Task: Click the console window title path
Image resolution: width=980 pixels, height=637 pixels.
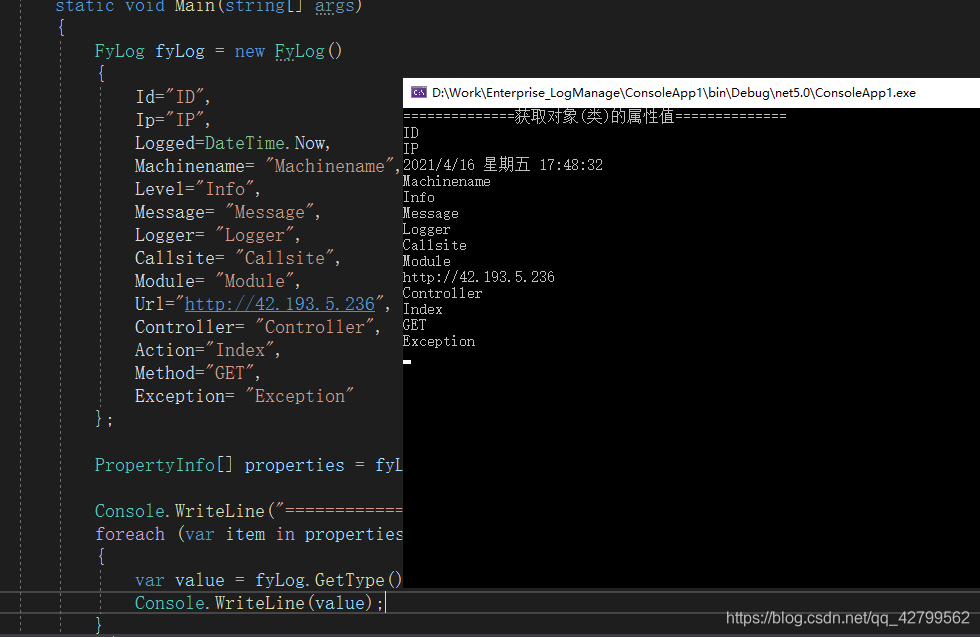Action: point(674,93)
